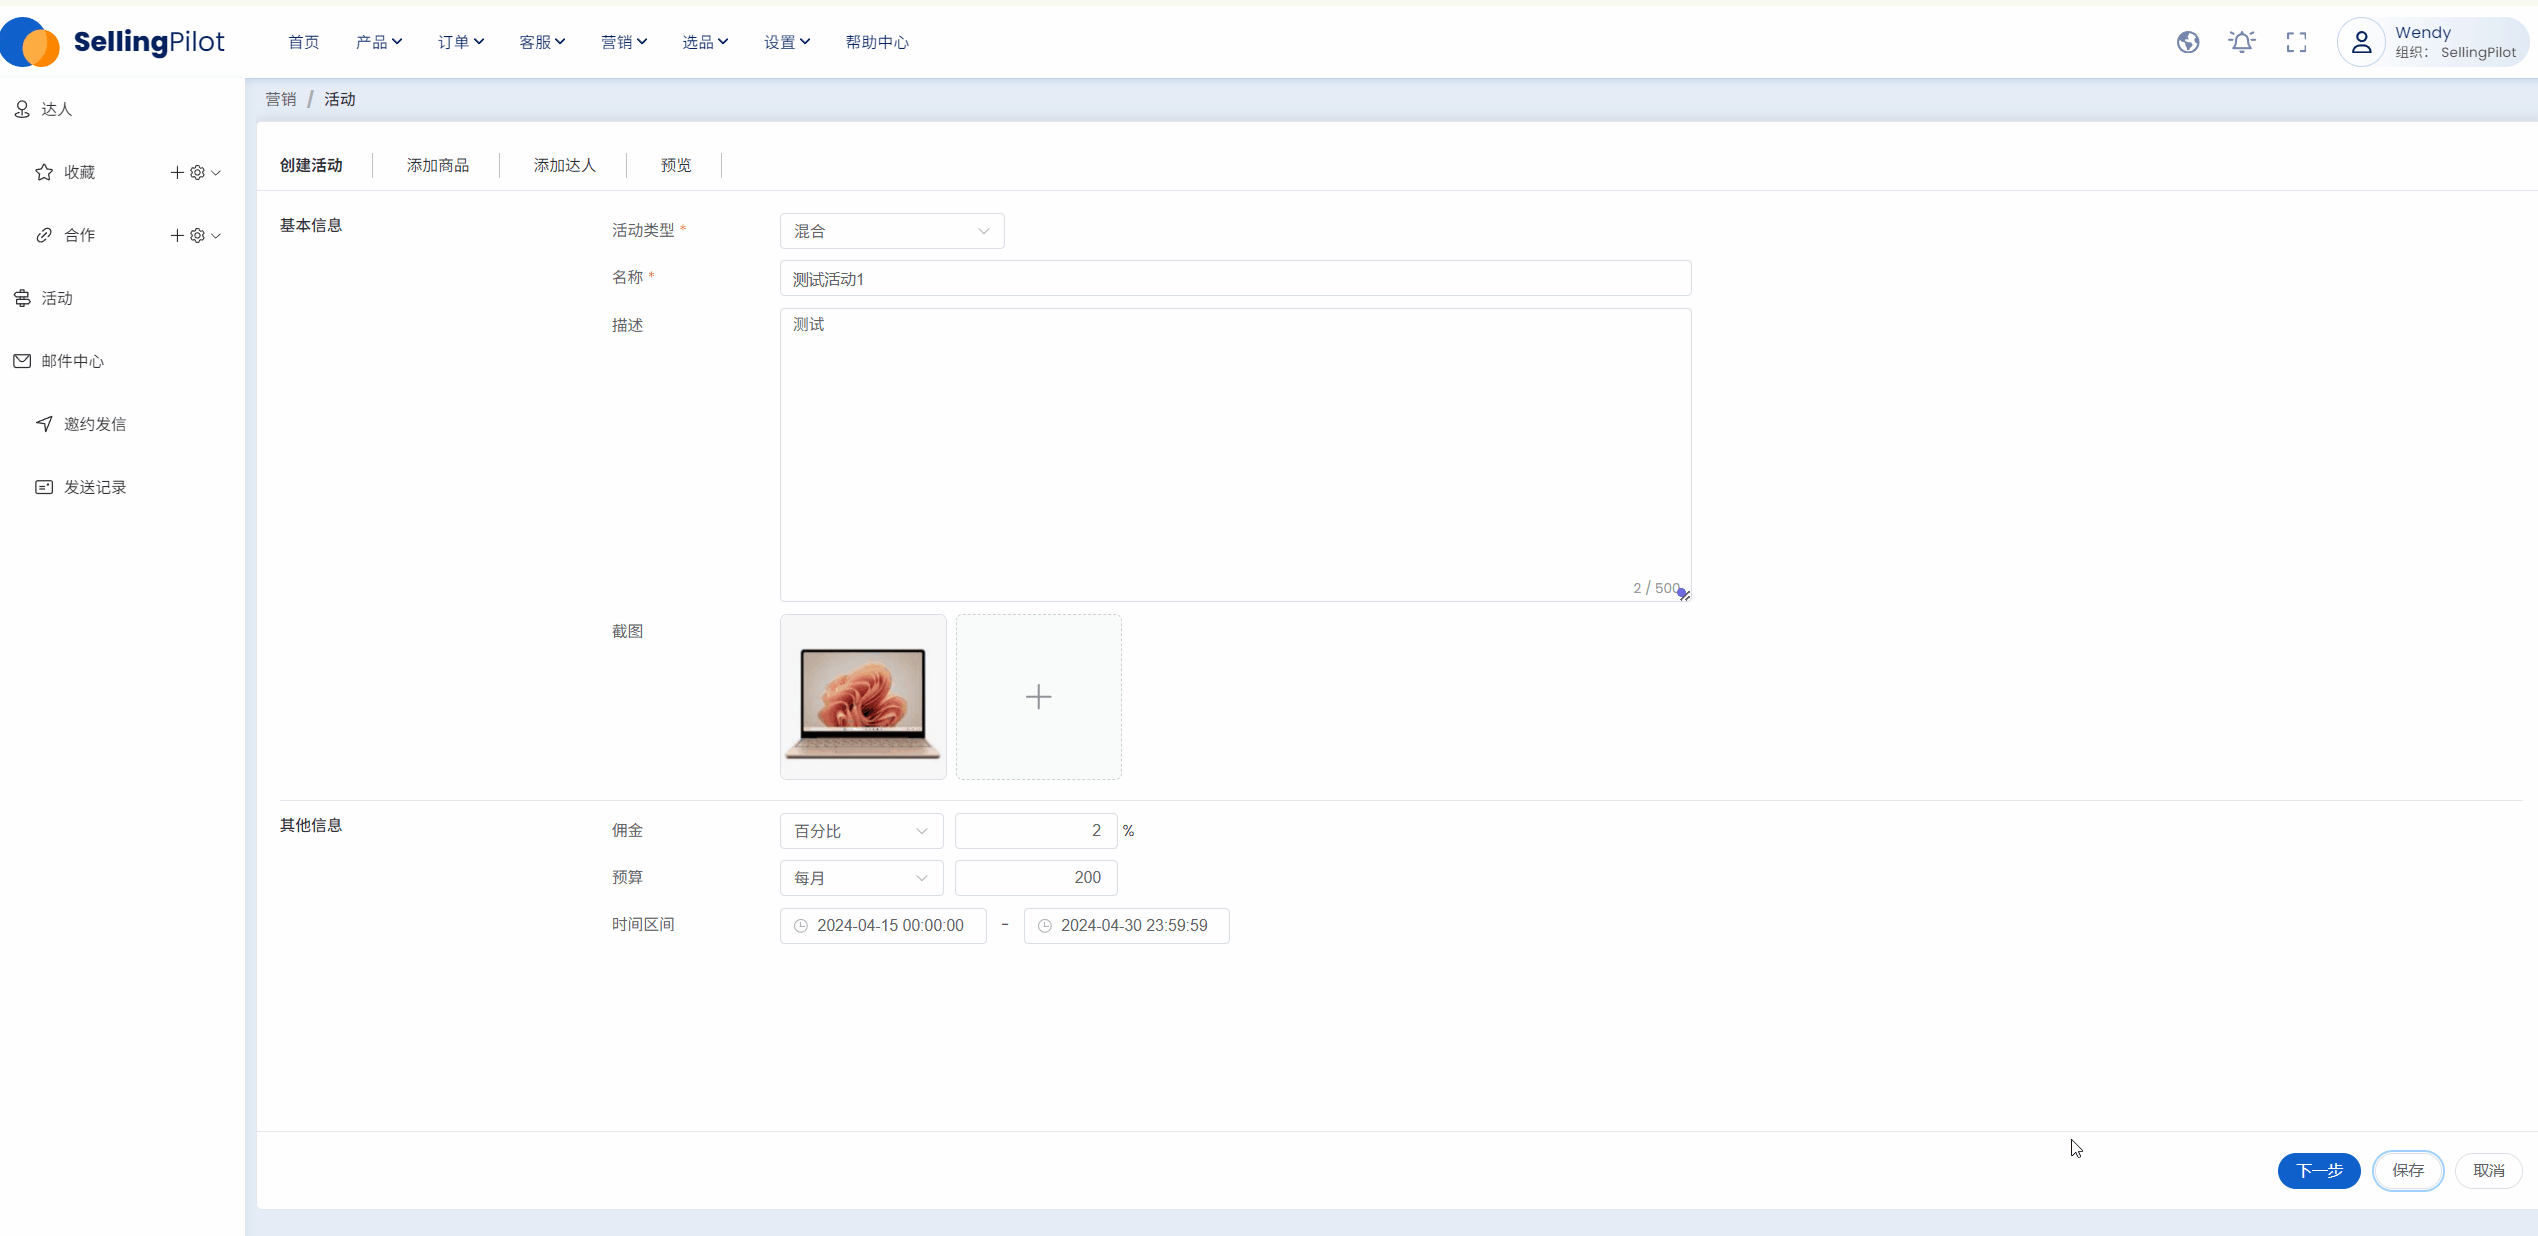This screenshot has height=1236, width=2538.
Task: Open gear settings beside 合作
Action: (198, 236)
